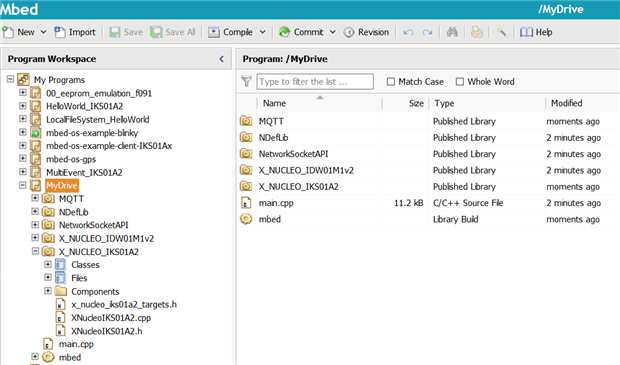This screenshot has width=620, height=365.
Task: Click the binoculars Find icon
Action: click(x=452, y=32)
